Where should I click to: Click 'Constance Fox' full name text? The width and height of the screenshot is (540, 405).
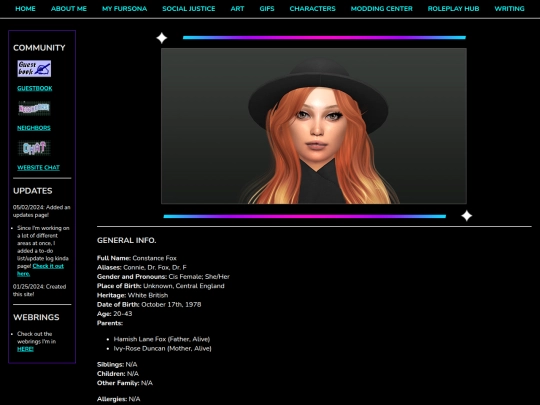154,258
